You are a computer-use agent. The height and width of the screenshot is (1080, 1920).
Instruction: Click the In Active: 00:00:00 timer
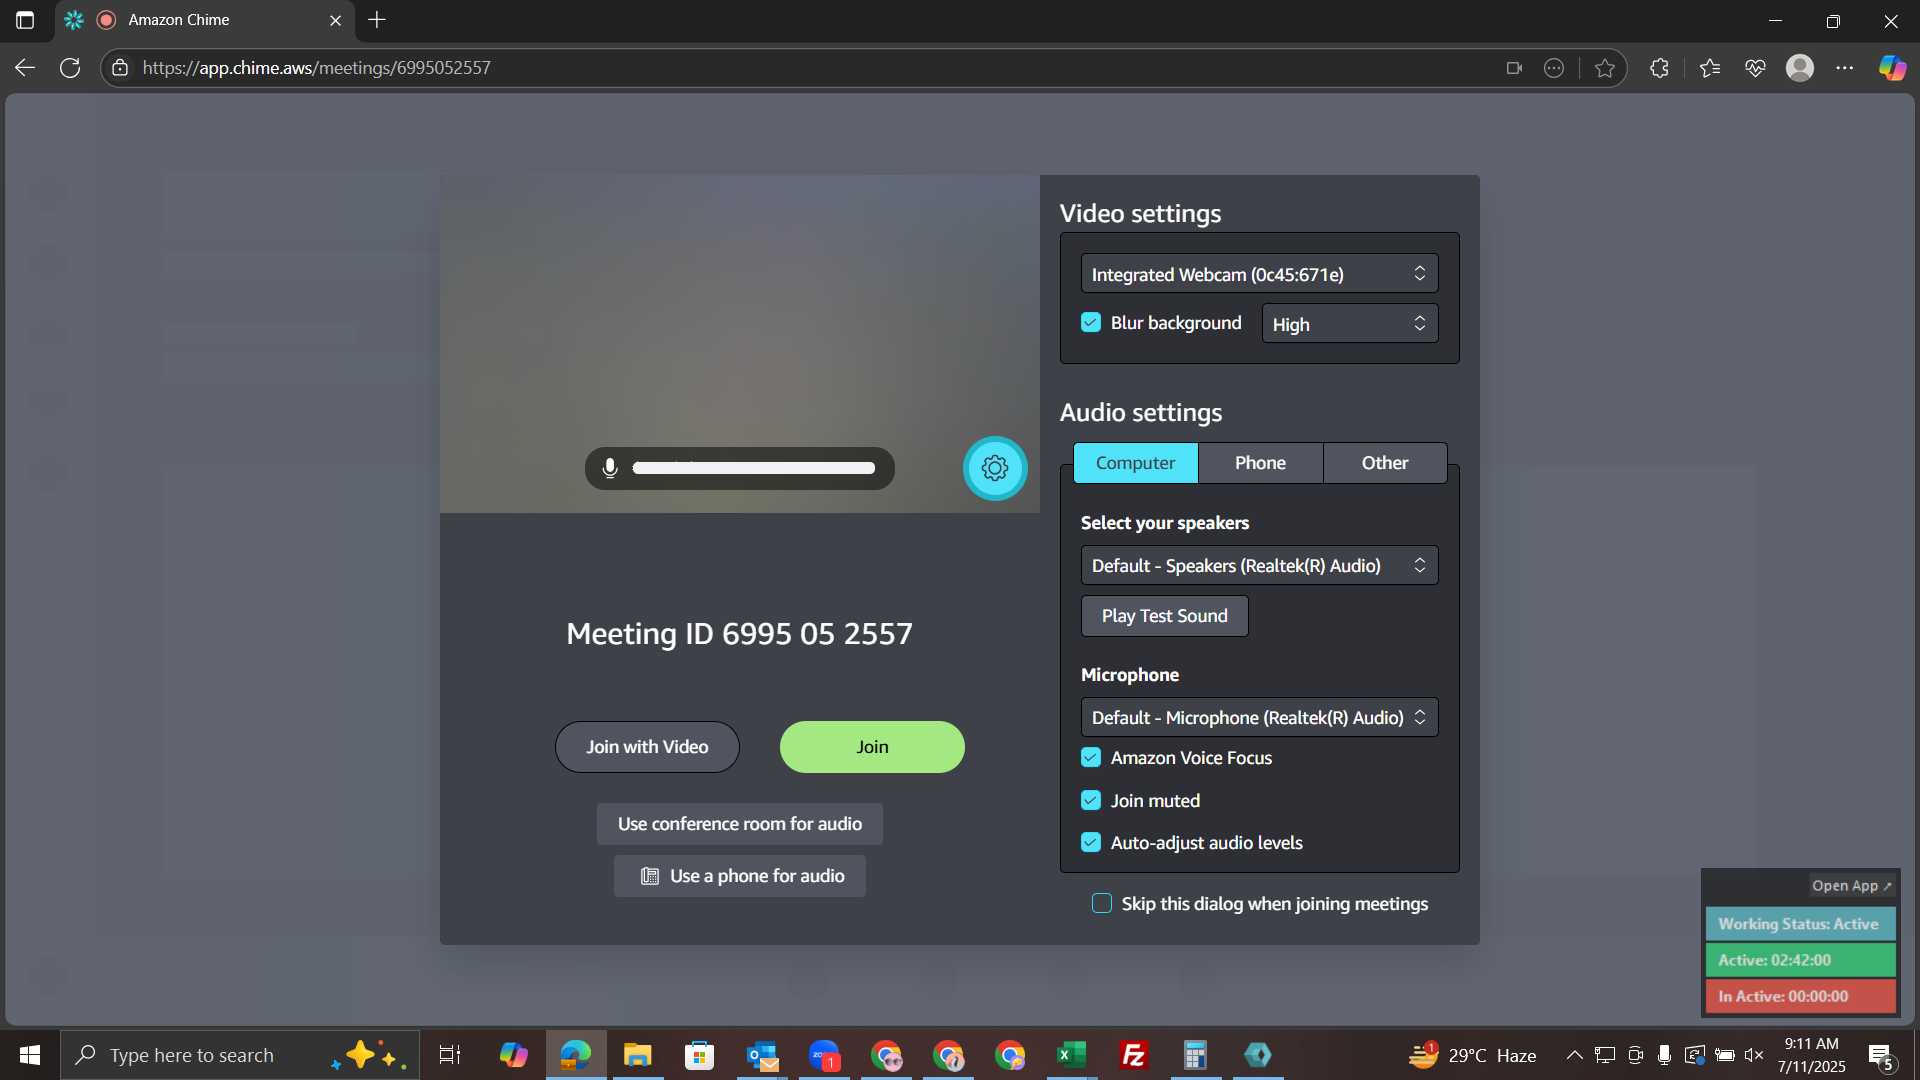coord(1800,996)
